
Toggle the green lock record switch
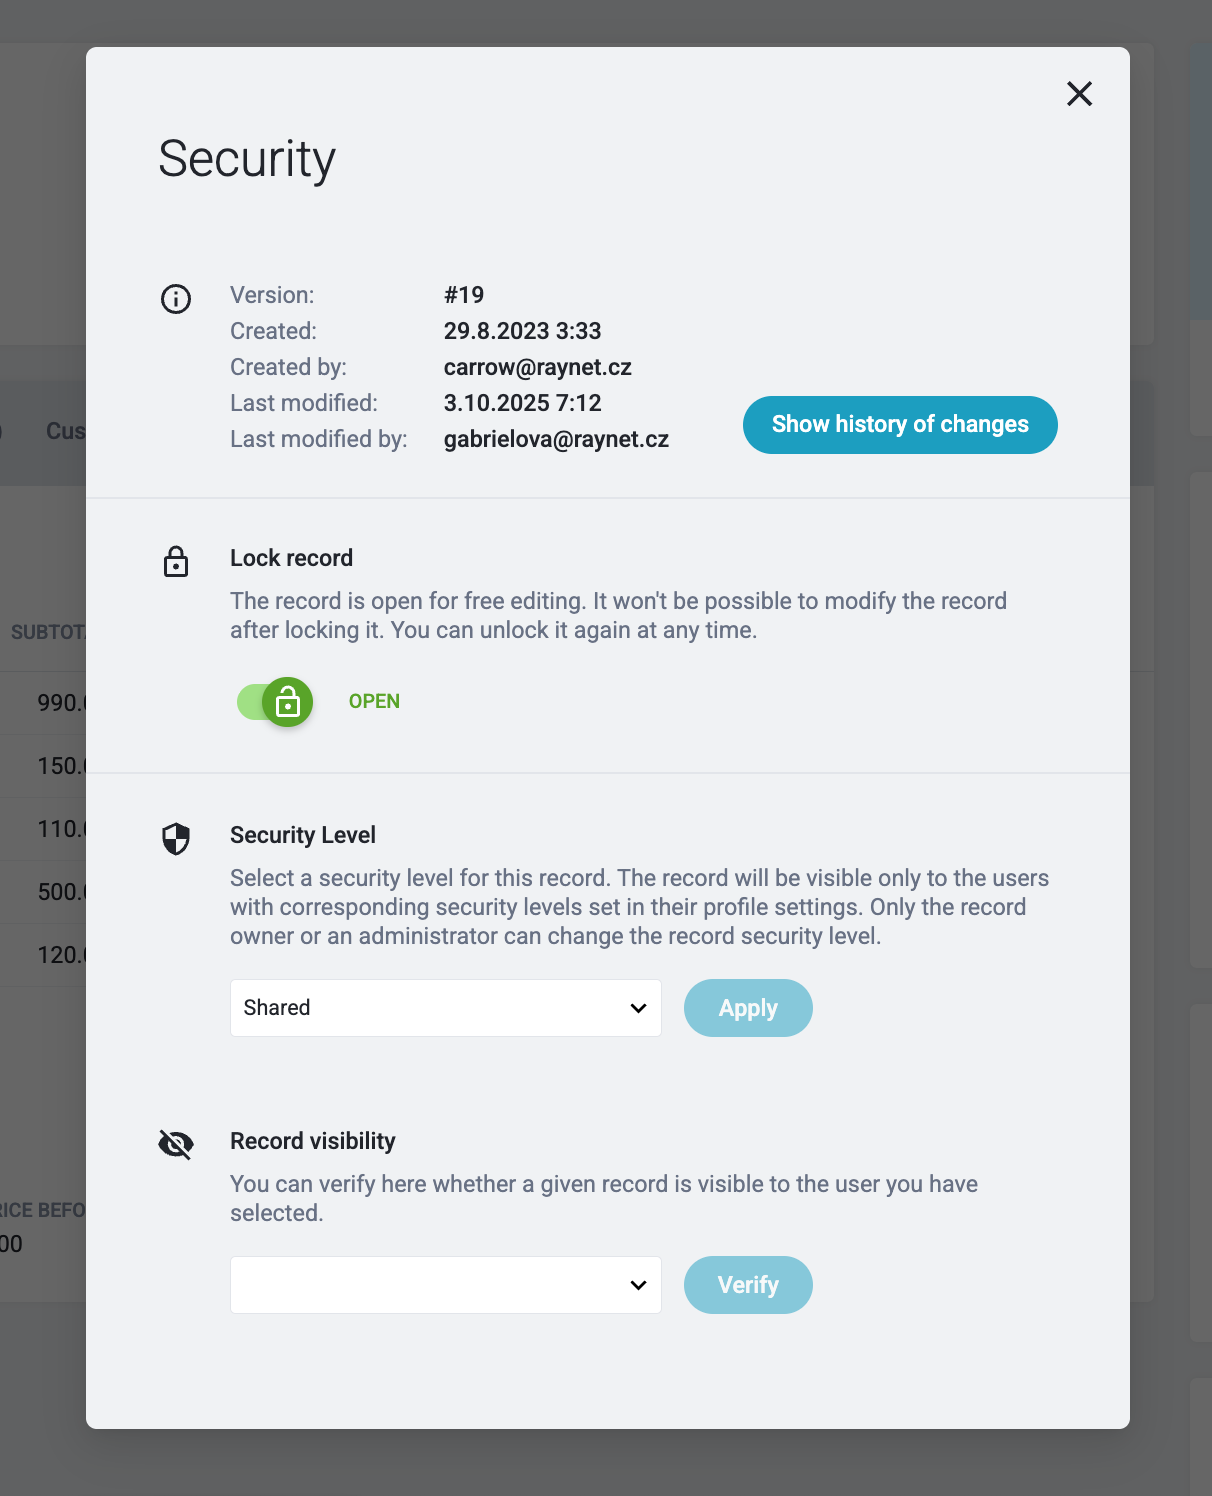(x=275, y=702)
